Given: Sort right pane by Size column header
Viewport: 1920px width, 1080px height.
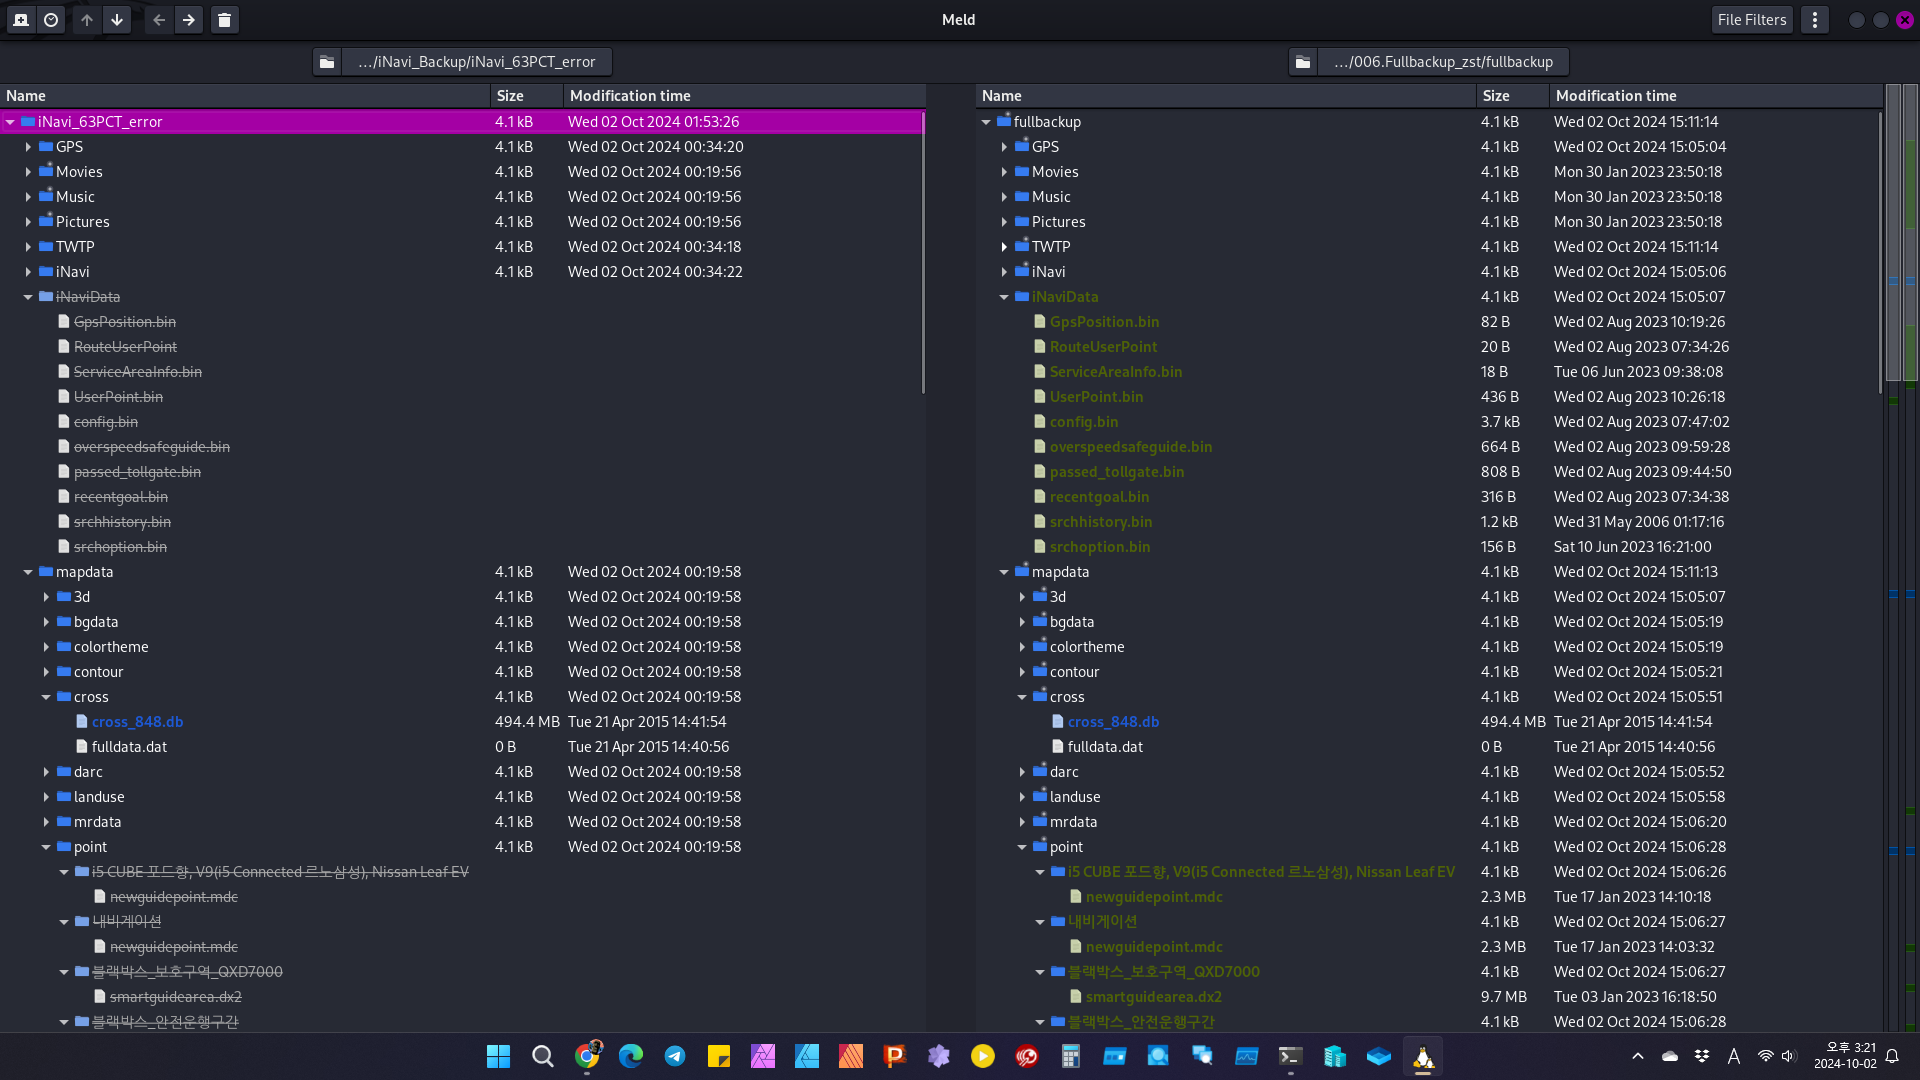Looking at the screenshot, I should click(1496, 96).
